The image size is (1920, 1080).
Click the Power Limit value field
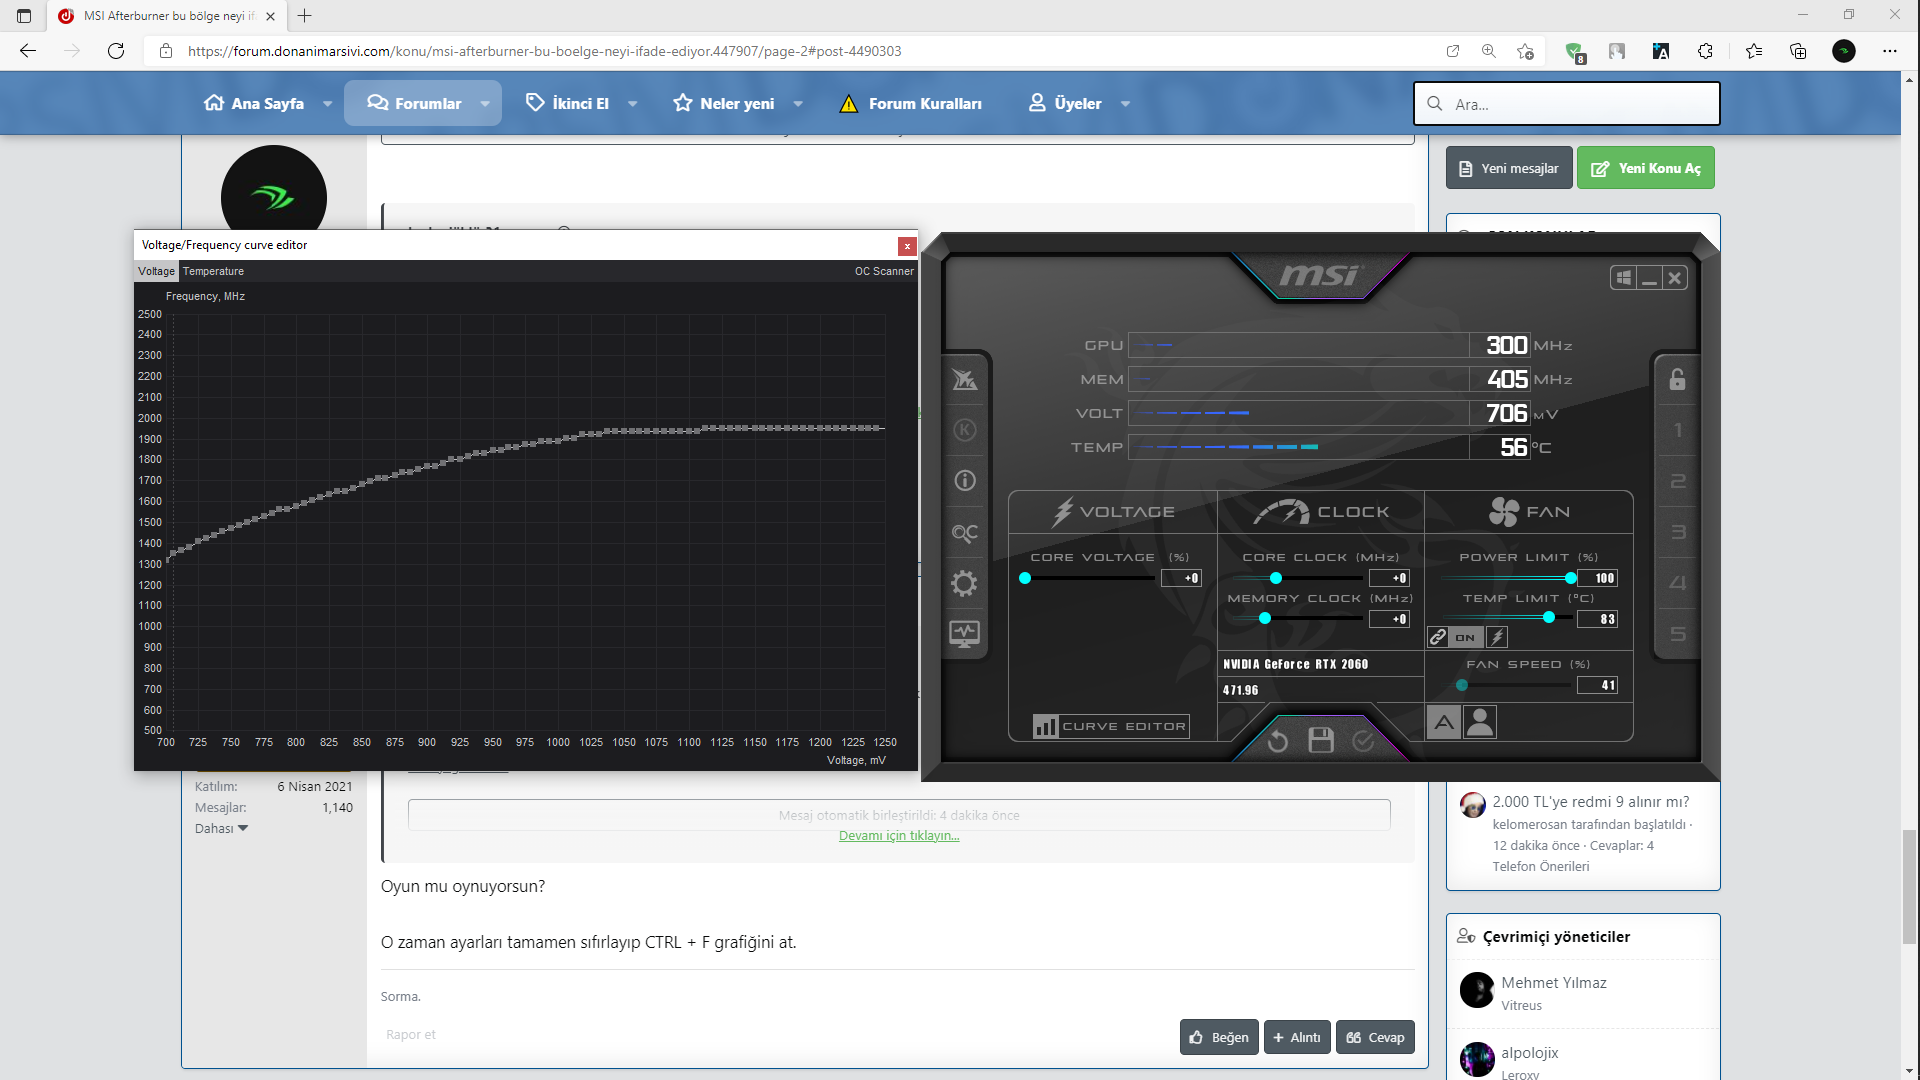coord(1597,578)
